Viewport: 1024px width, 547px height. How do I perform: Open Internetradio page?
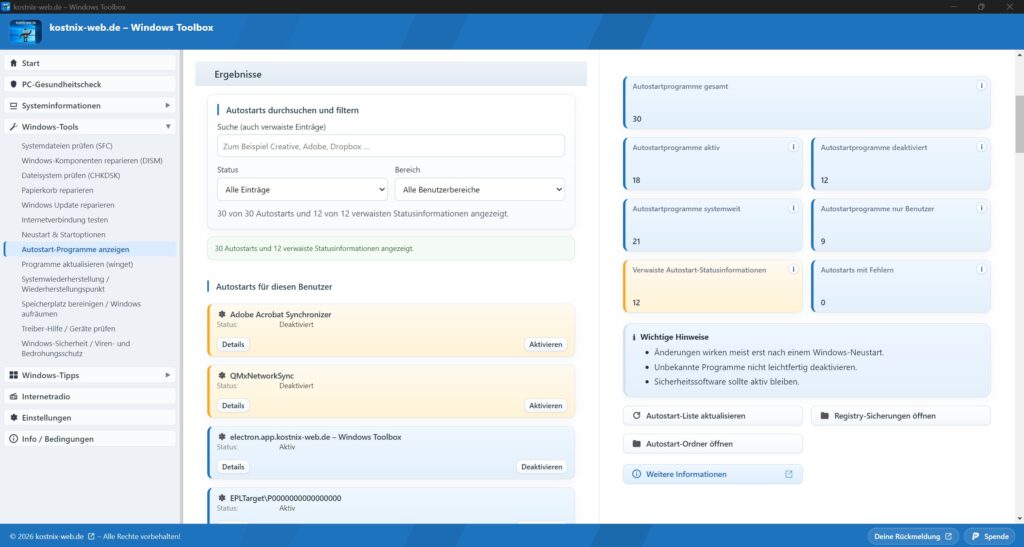coord(89,396)
